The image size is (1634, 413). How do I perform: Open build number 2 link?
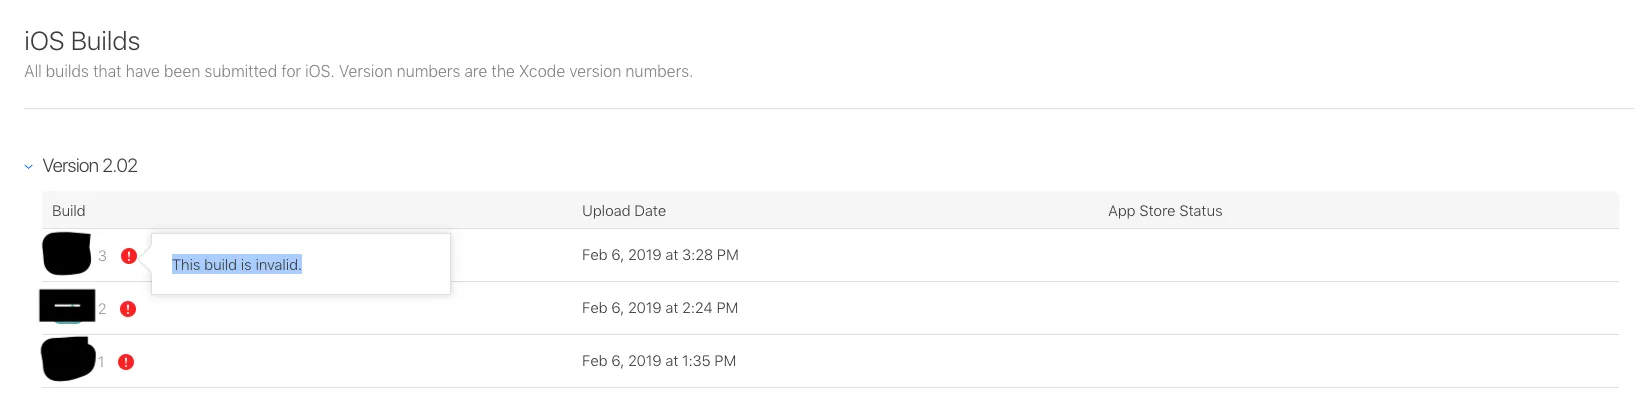pyautogui.click(x=102, y=309)
